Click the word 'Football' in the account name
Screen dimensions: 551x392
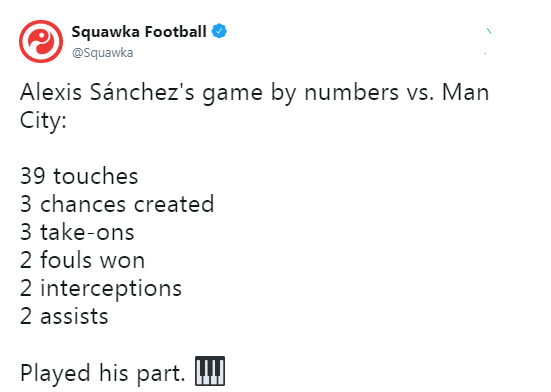click(175, 31)
